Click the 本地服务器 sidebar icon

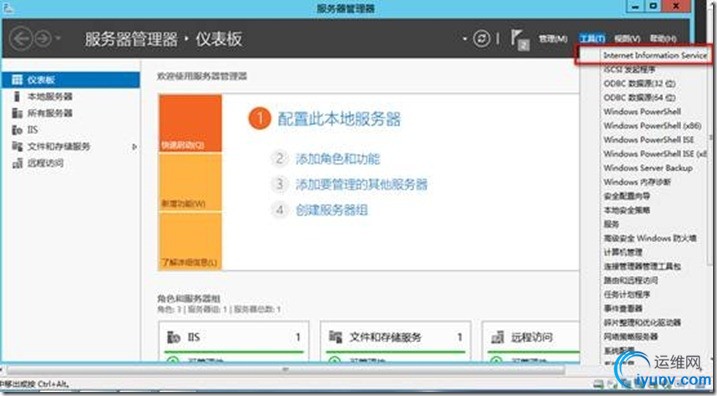pos(17,96)
